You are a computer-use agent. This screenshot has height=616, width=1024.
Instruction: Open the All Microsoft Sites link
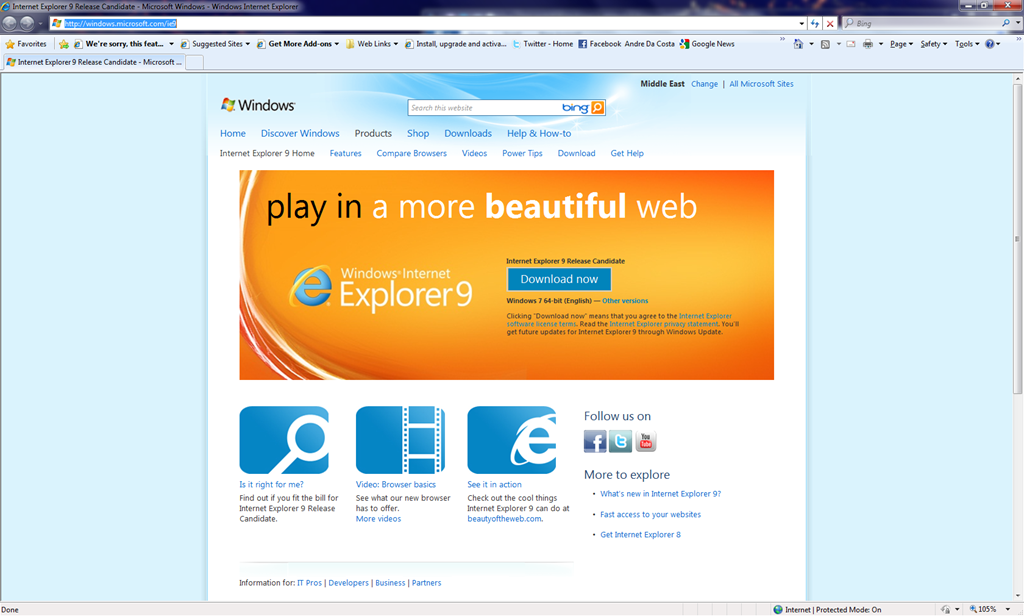(761, 84)
